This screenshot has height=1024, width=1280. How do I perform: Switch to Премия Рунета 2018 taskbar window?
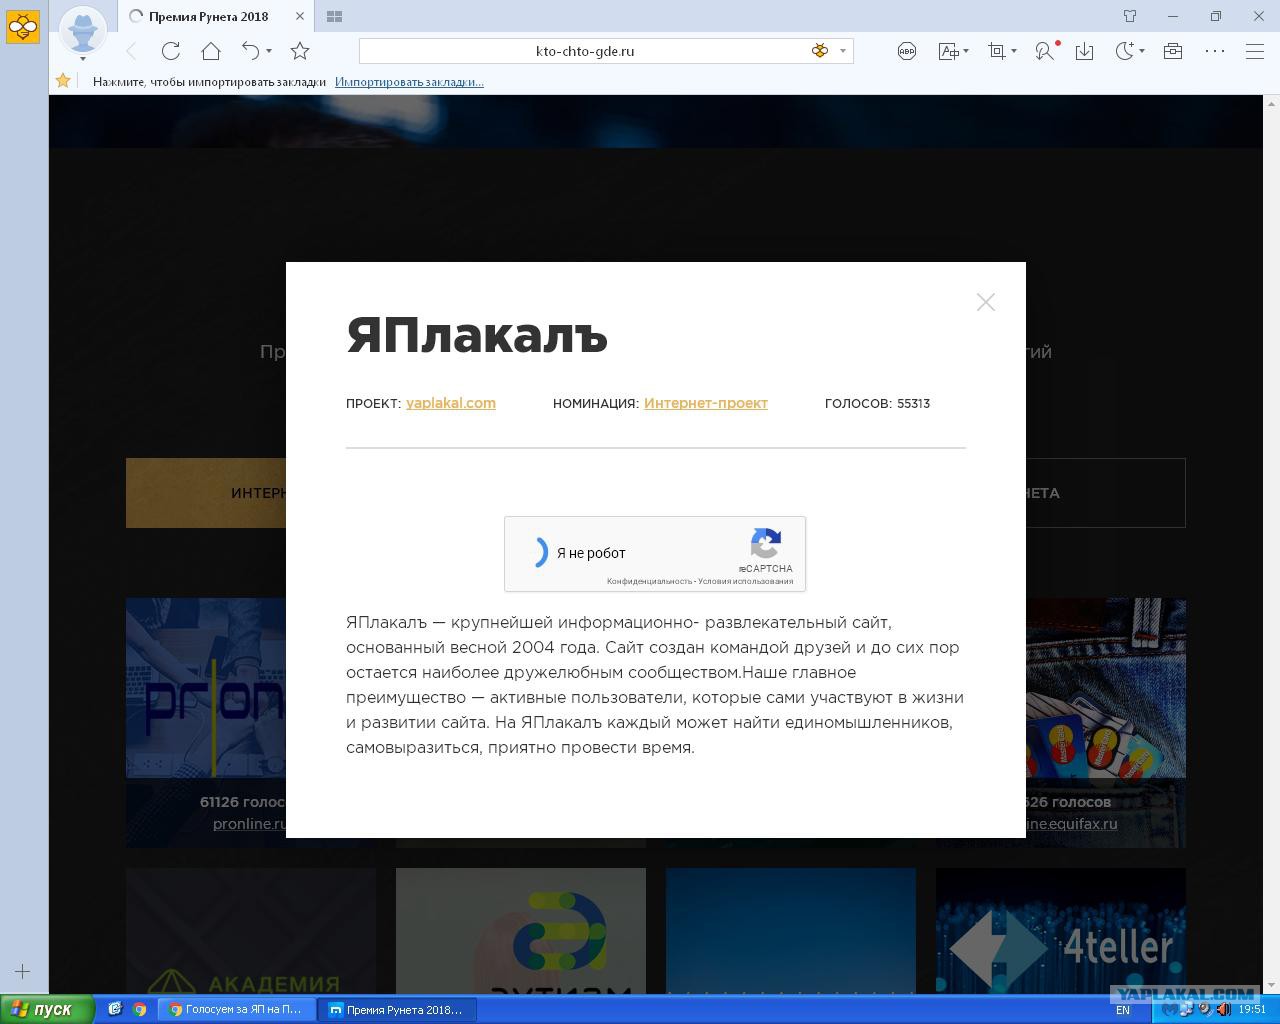click(x=398, y=1010)
